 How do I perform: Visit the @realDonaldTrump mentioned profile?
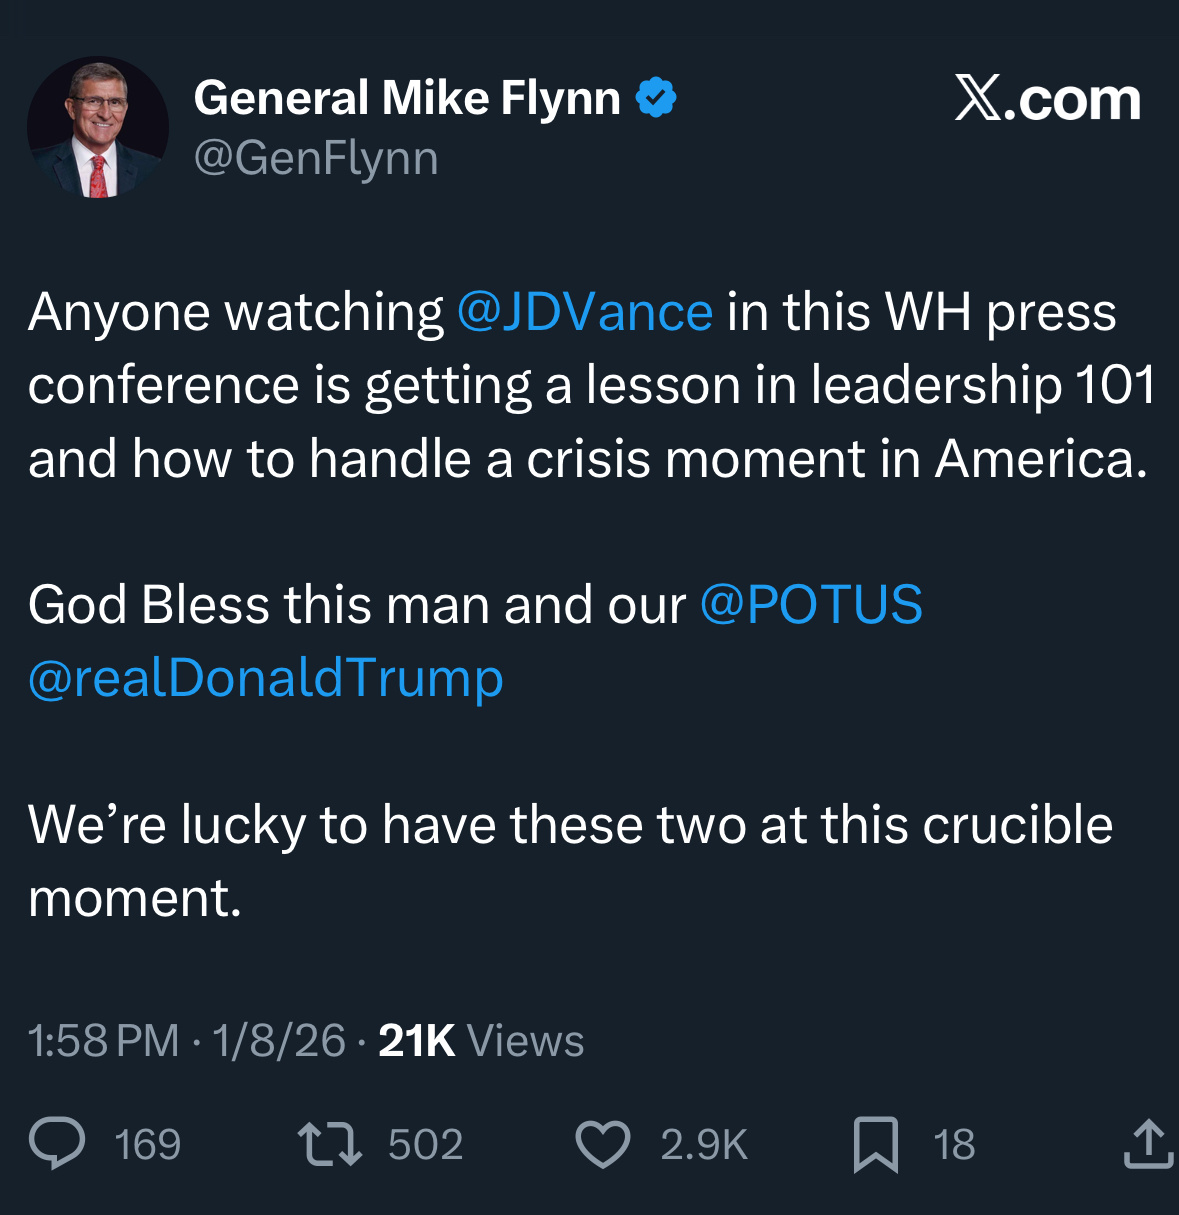(x=266, y=678)
